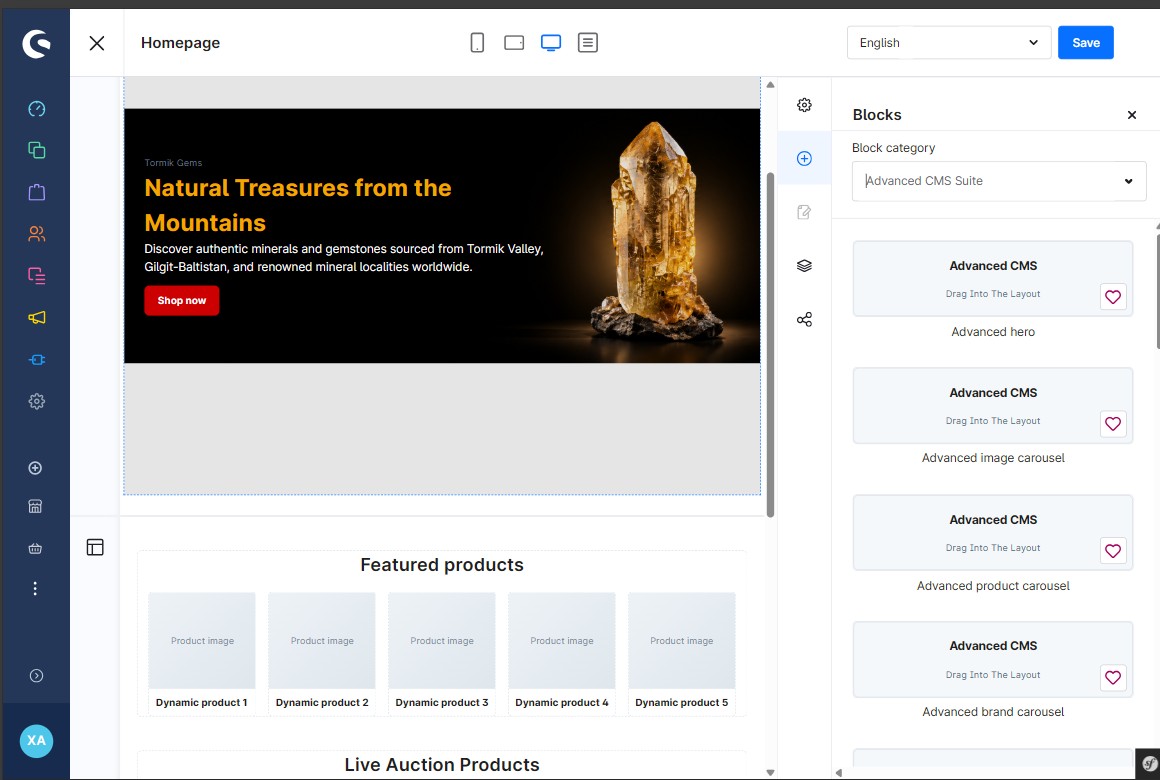Click the hero description paragraph
The width and height of the screenshot is (1160, 780).
tap(344, 258)
